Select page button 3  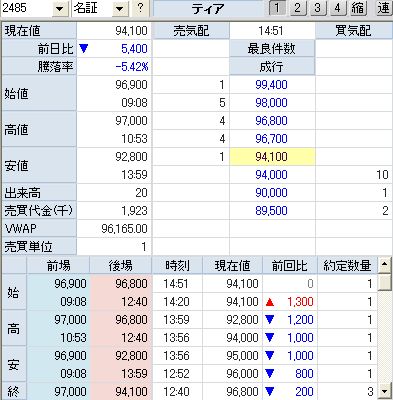point(317,8)
